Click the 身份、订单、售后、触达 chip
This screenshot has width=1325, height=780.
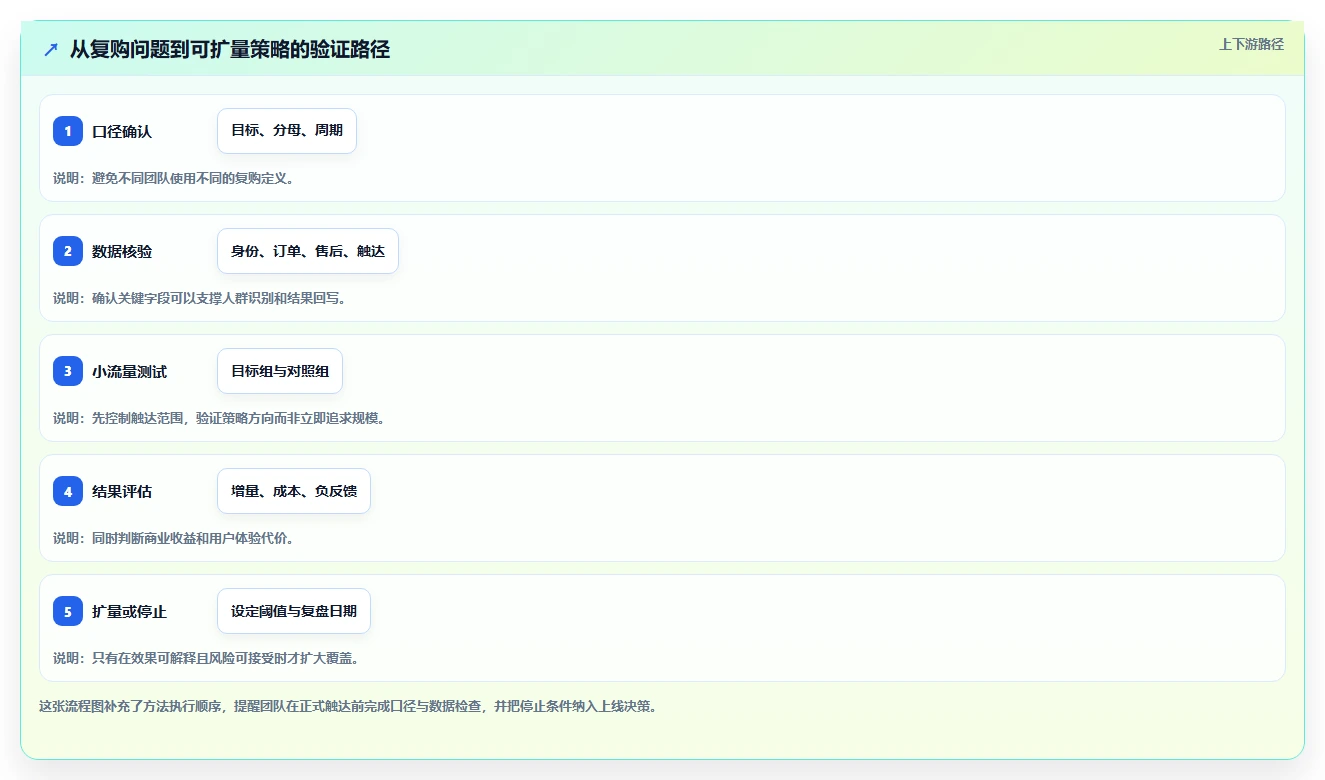pos(308,251)
